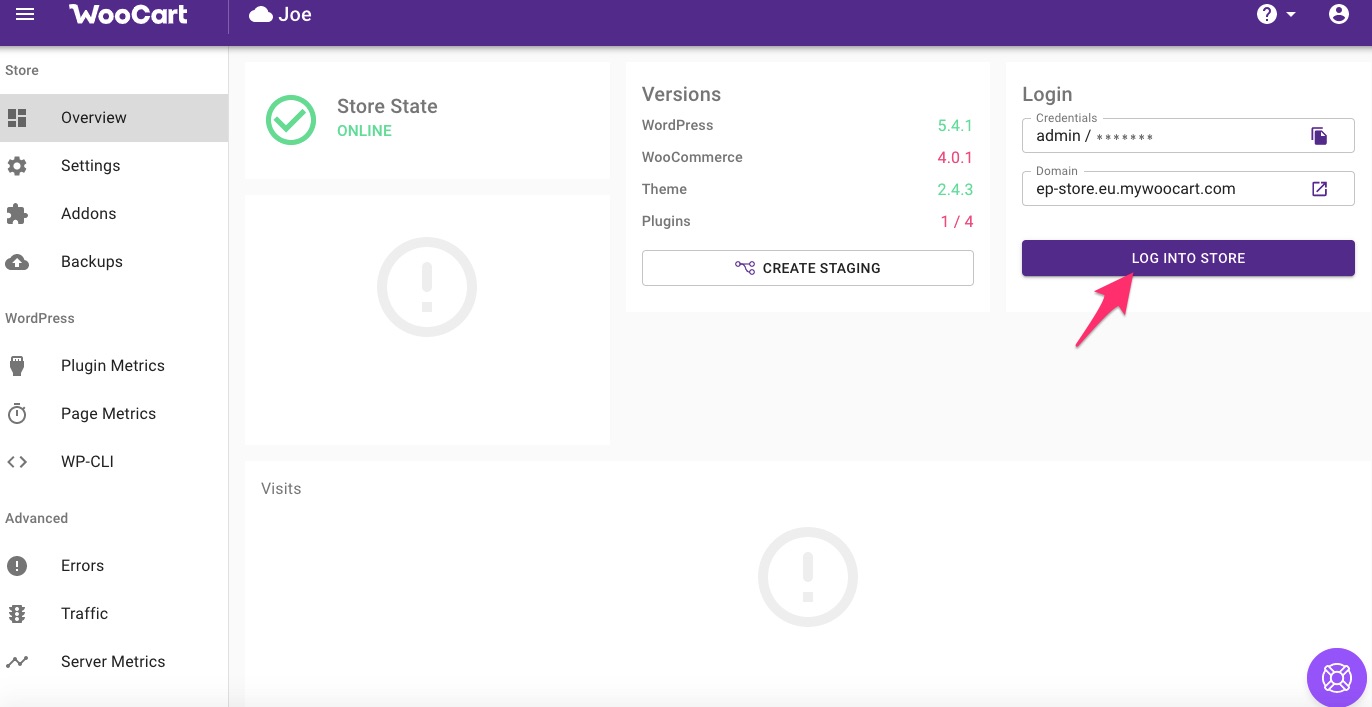Click the WooCart logo

pyautogui.click(x=128, y=15)
